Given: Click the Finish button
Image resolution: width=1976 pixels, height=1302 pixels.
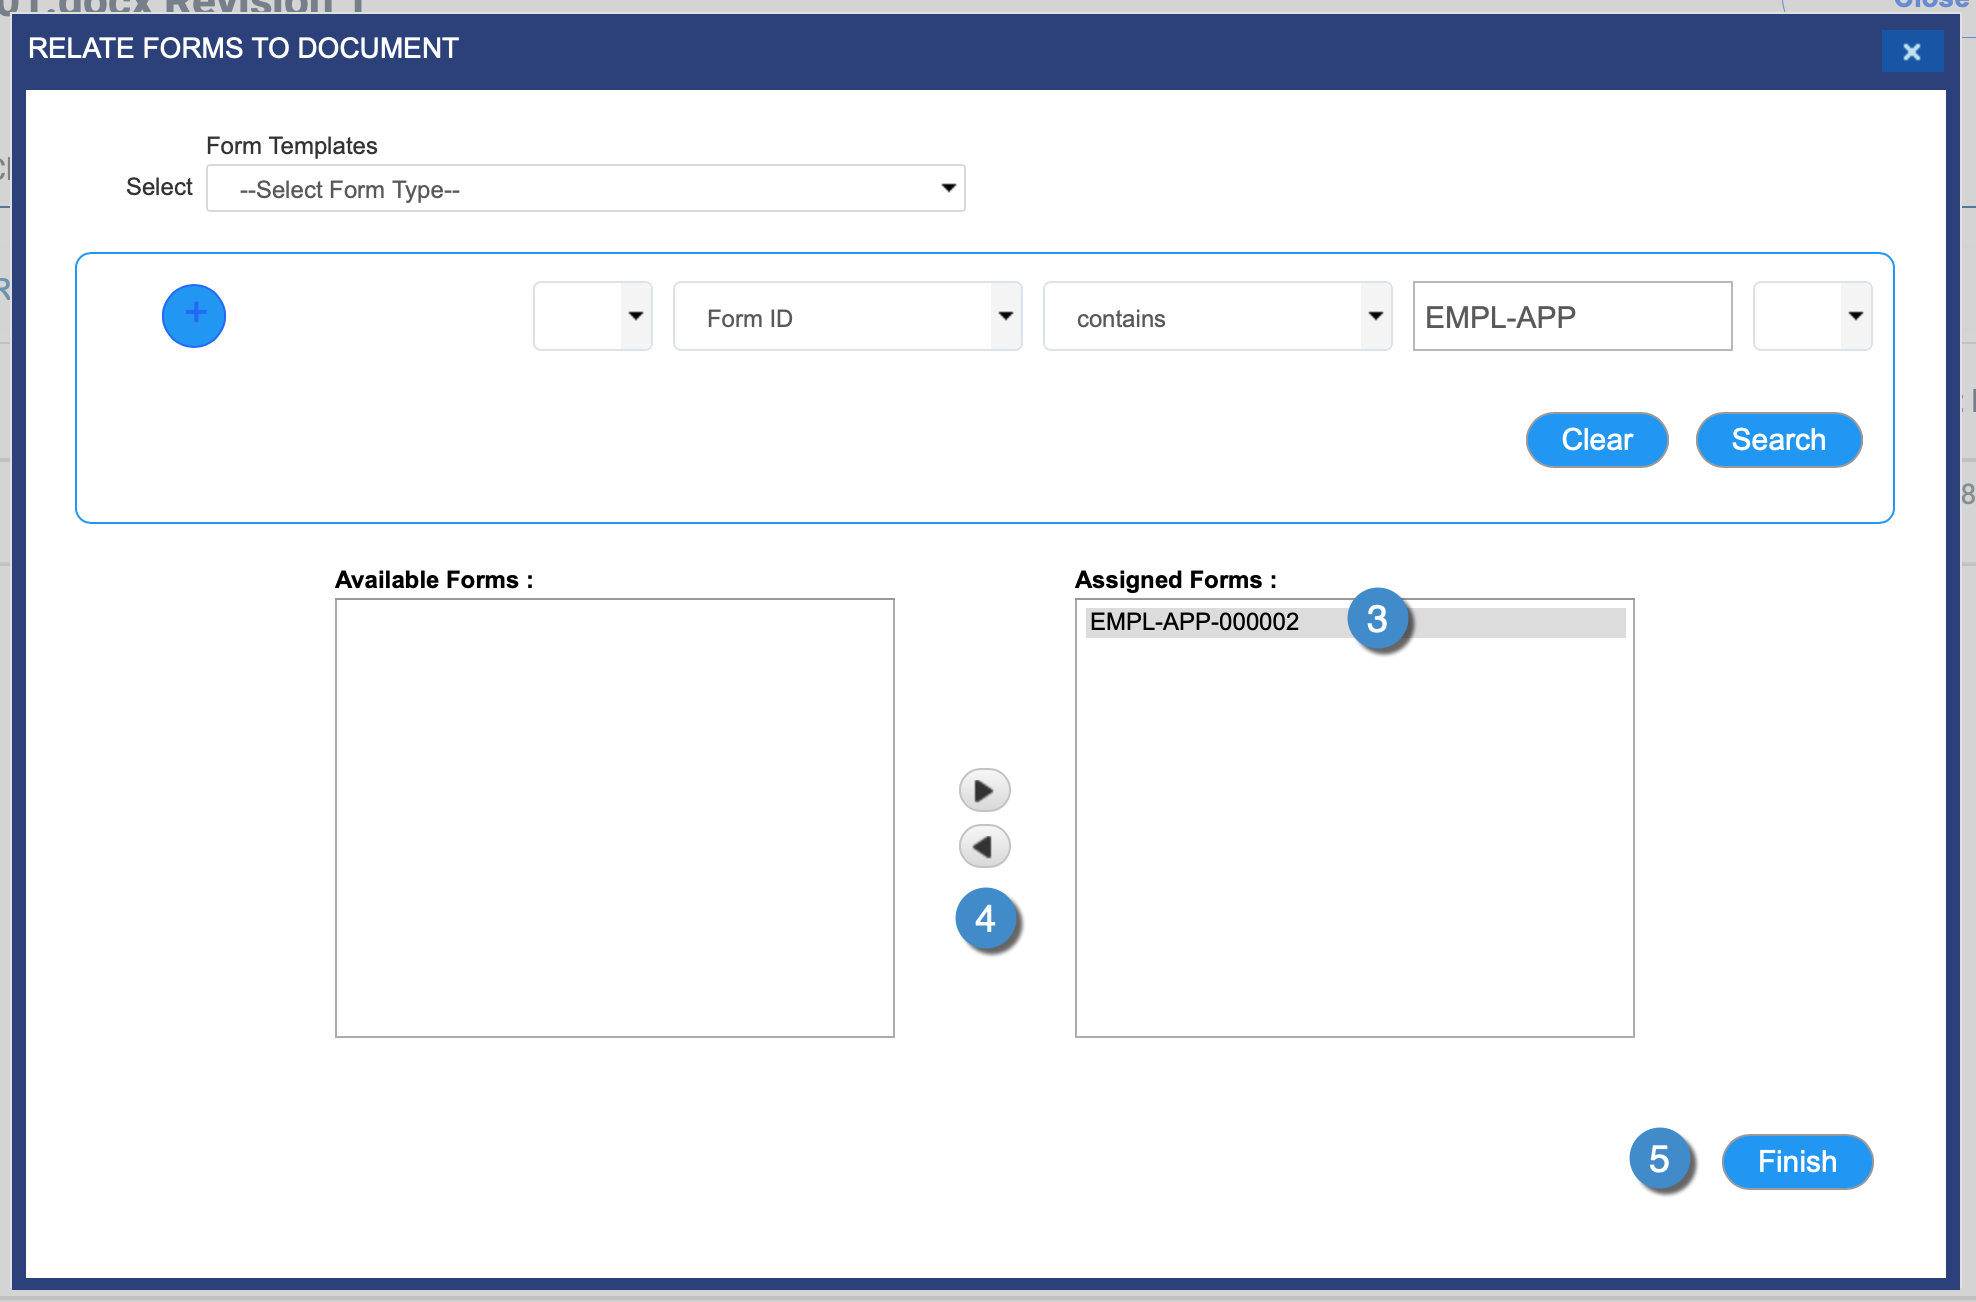Looking at the screenshot, I should (x=1797, y=1162).
